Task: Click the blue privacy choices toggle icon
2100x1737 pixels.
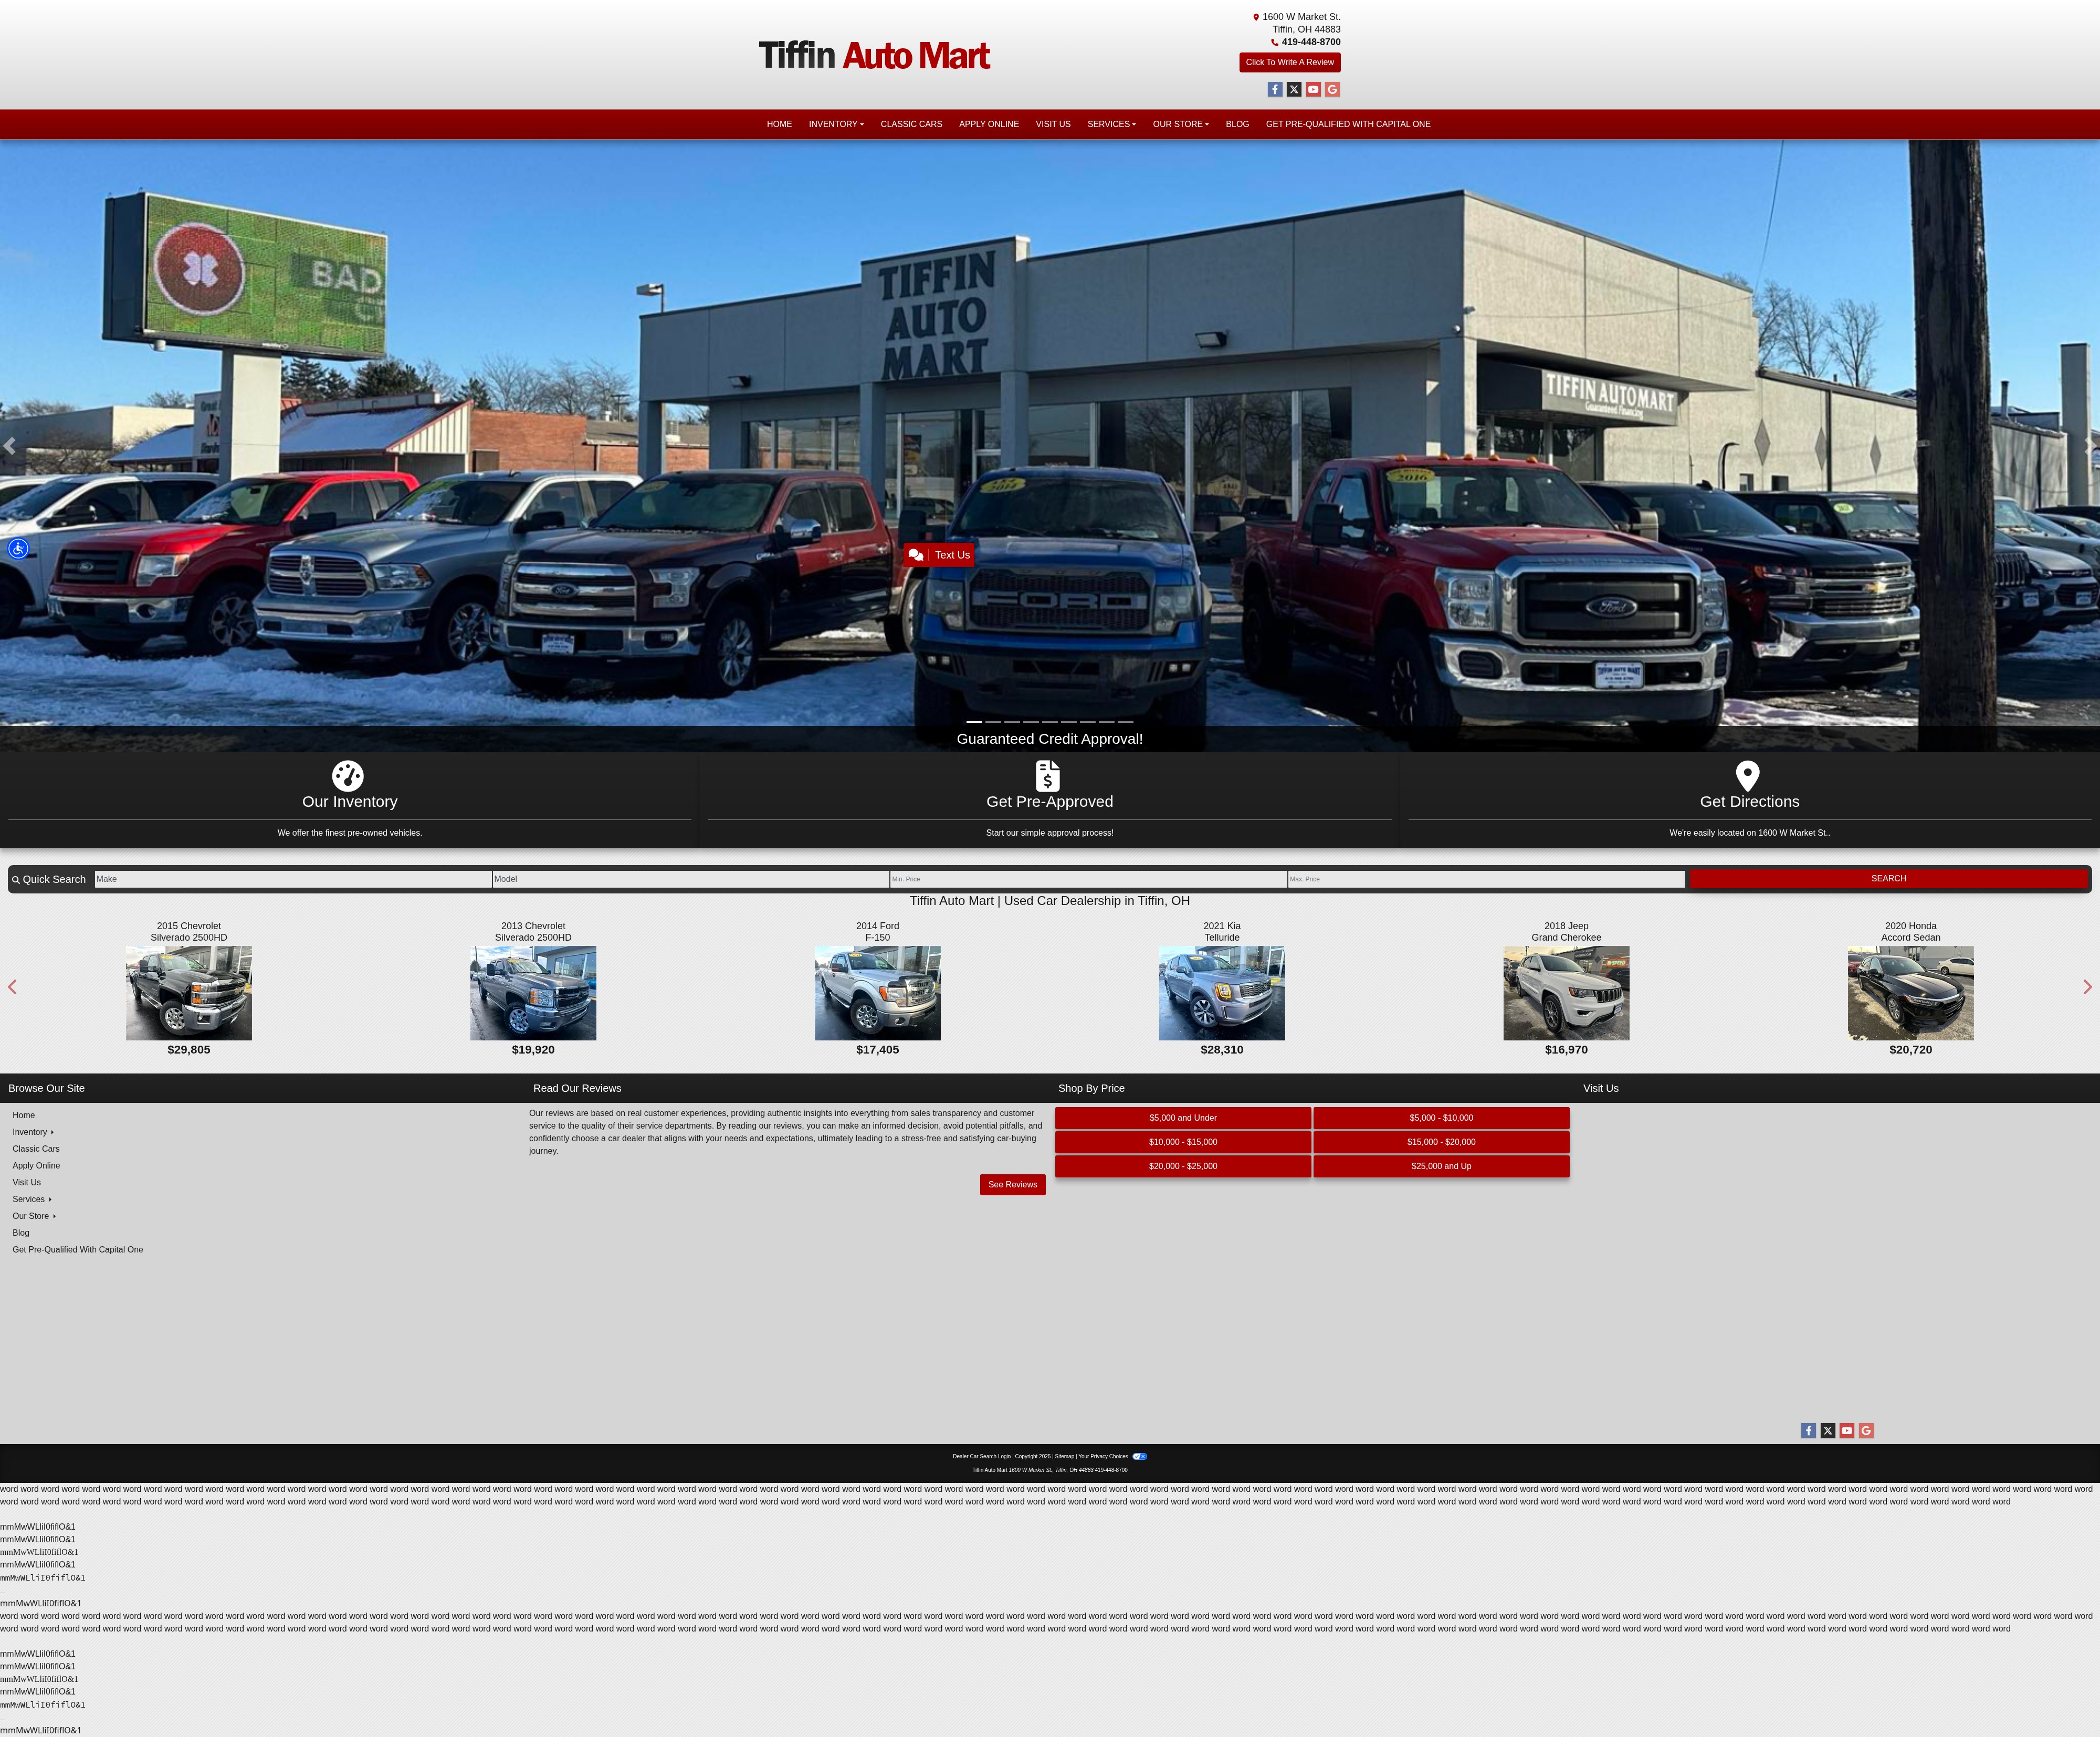Action: pos(1140,1456)
